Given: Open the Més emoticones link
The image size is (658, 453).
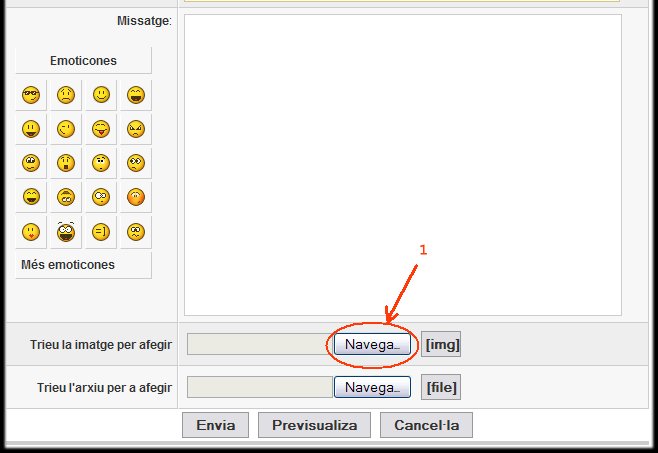Looking at the screenshot, I should pyautogui.click(x=68, y=265).
